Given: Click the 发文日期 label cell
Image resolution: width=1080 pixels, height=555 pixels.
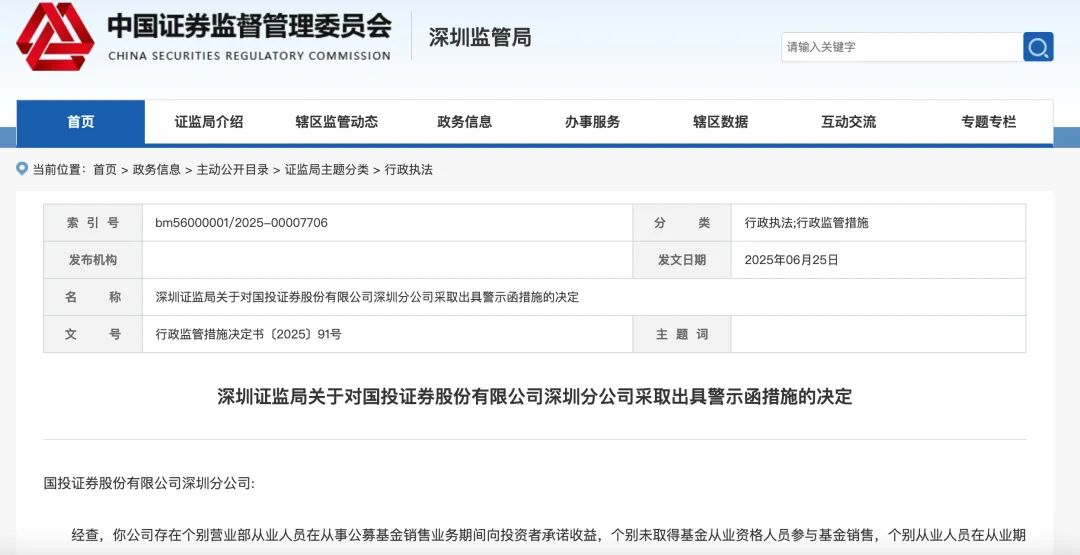Looking at the screenshot, I should (x=682, y=260).
